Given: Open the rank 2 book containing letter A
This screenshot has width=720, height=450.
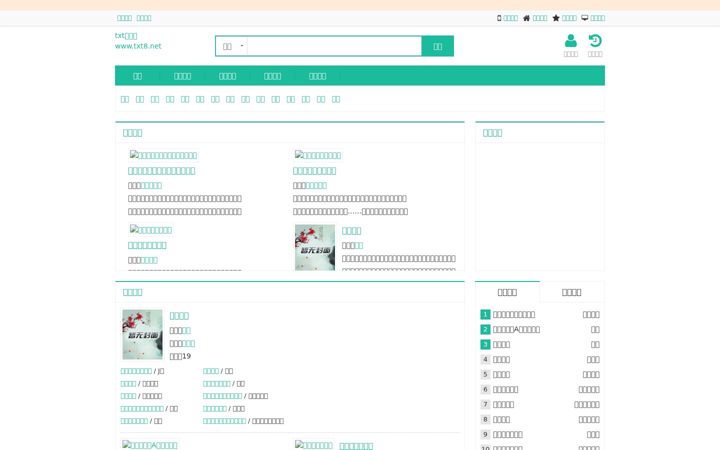Looking at the screenshot, I should pos(516,330).
